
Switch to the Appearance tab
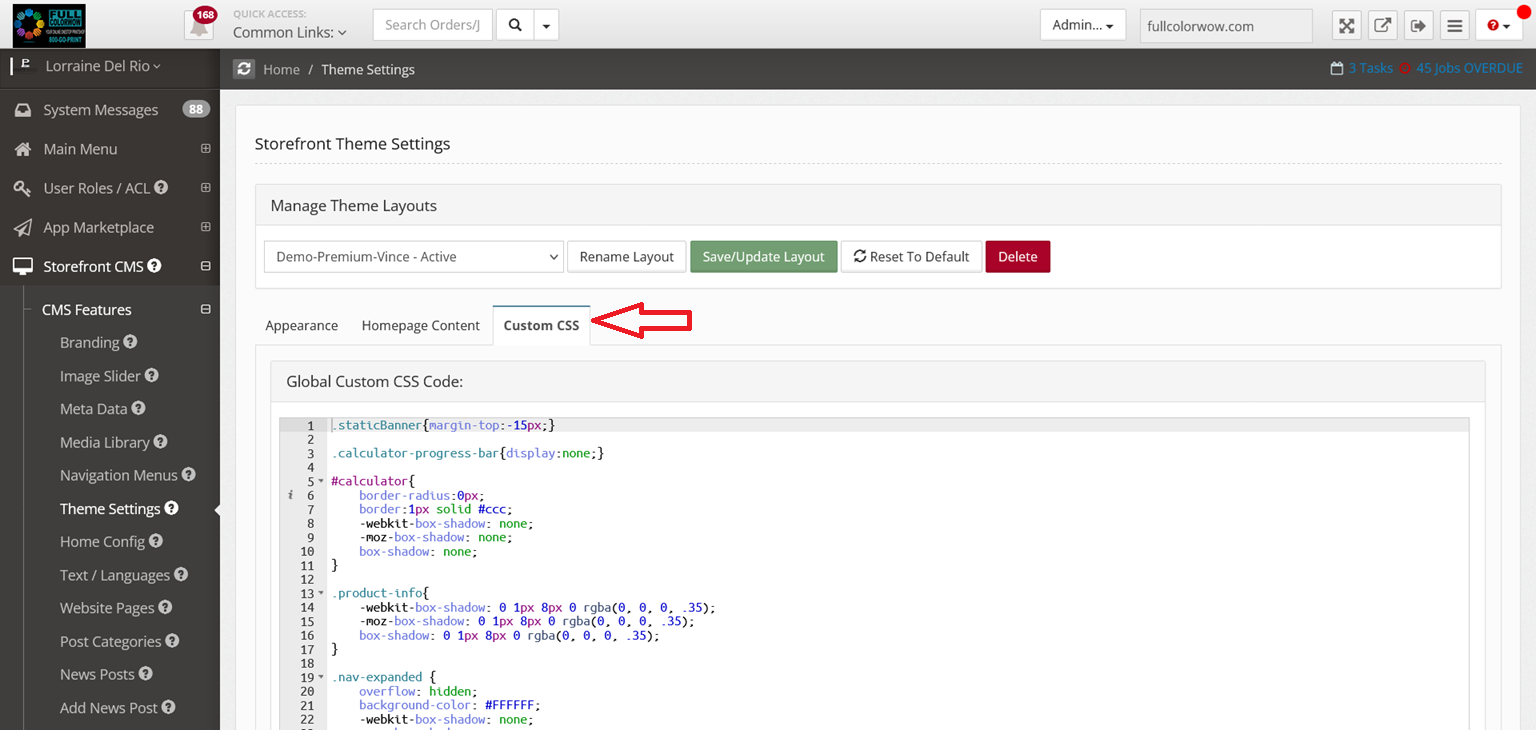click(x=301, y=325)
